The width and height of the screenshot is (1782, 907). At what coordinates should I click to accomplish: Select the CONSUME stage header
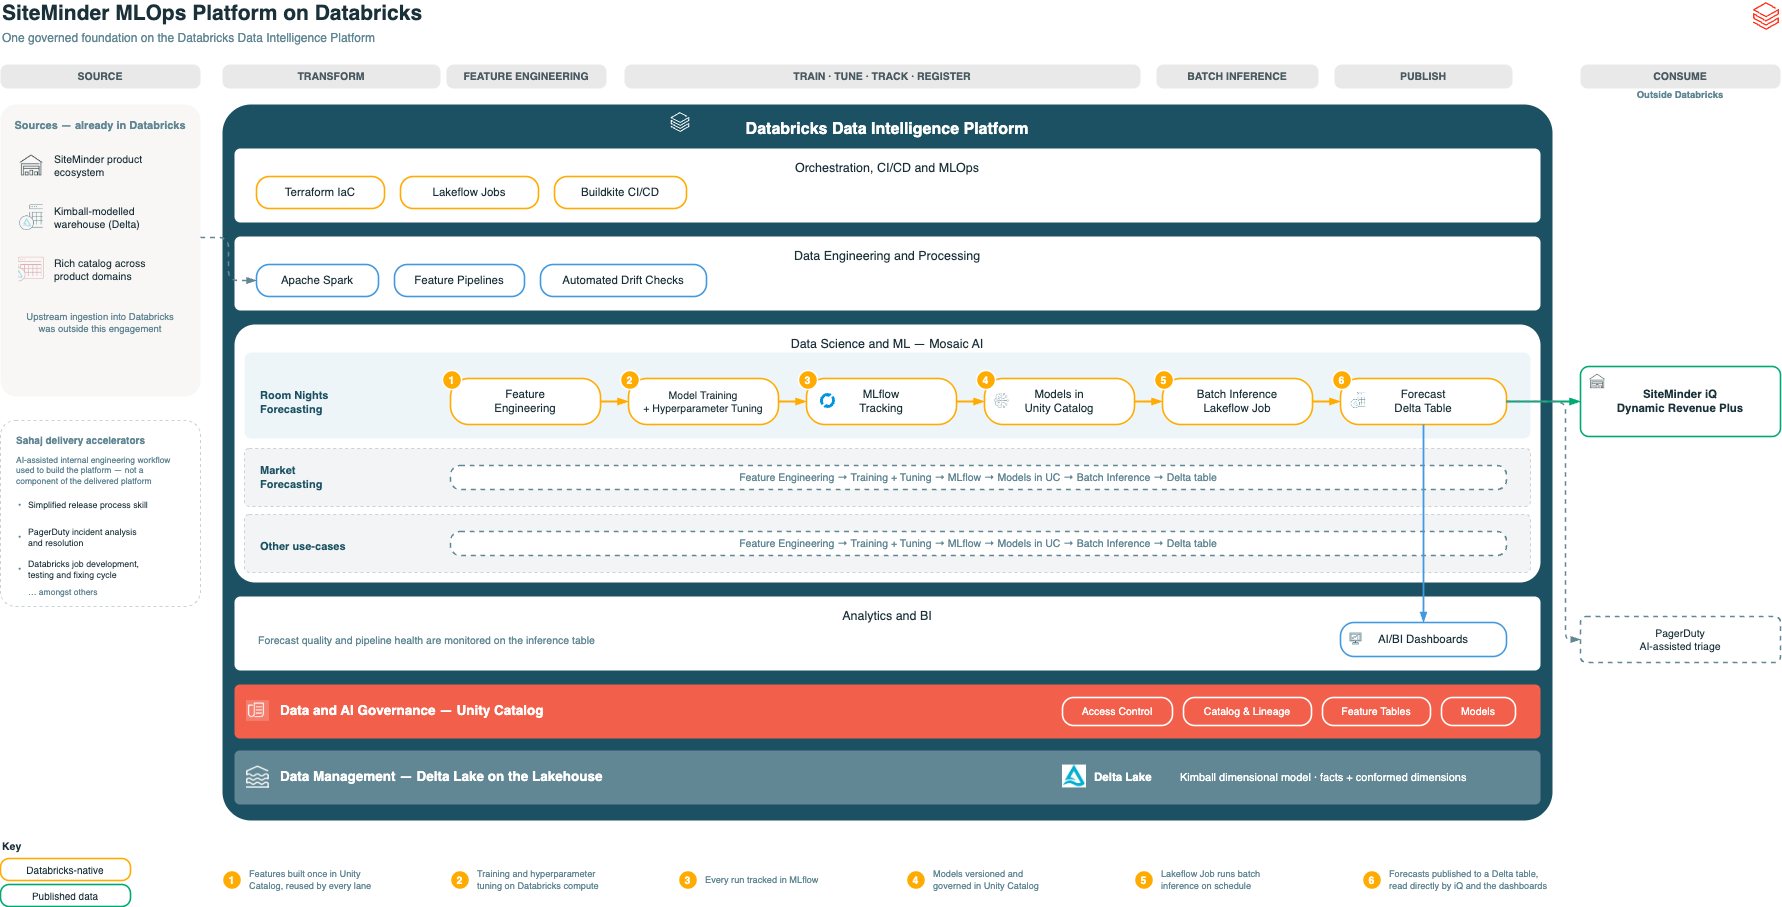[x=1680, y=76]
